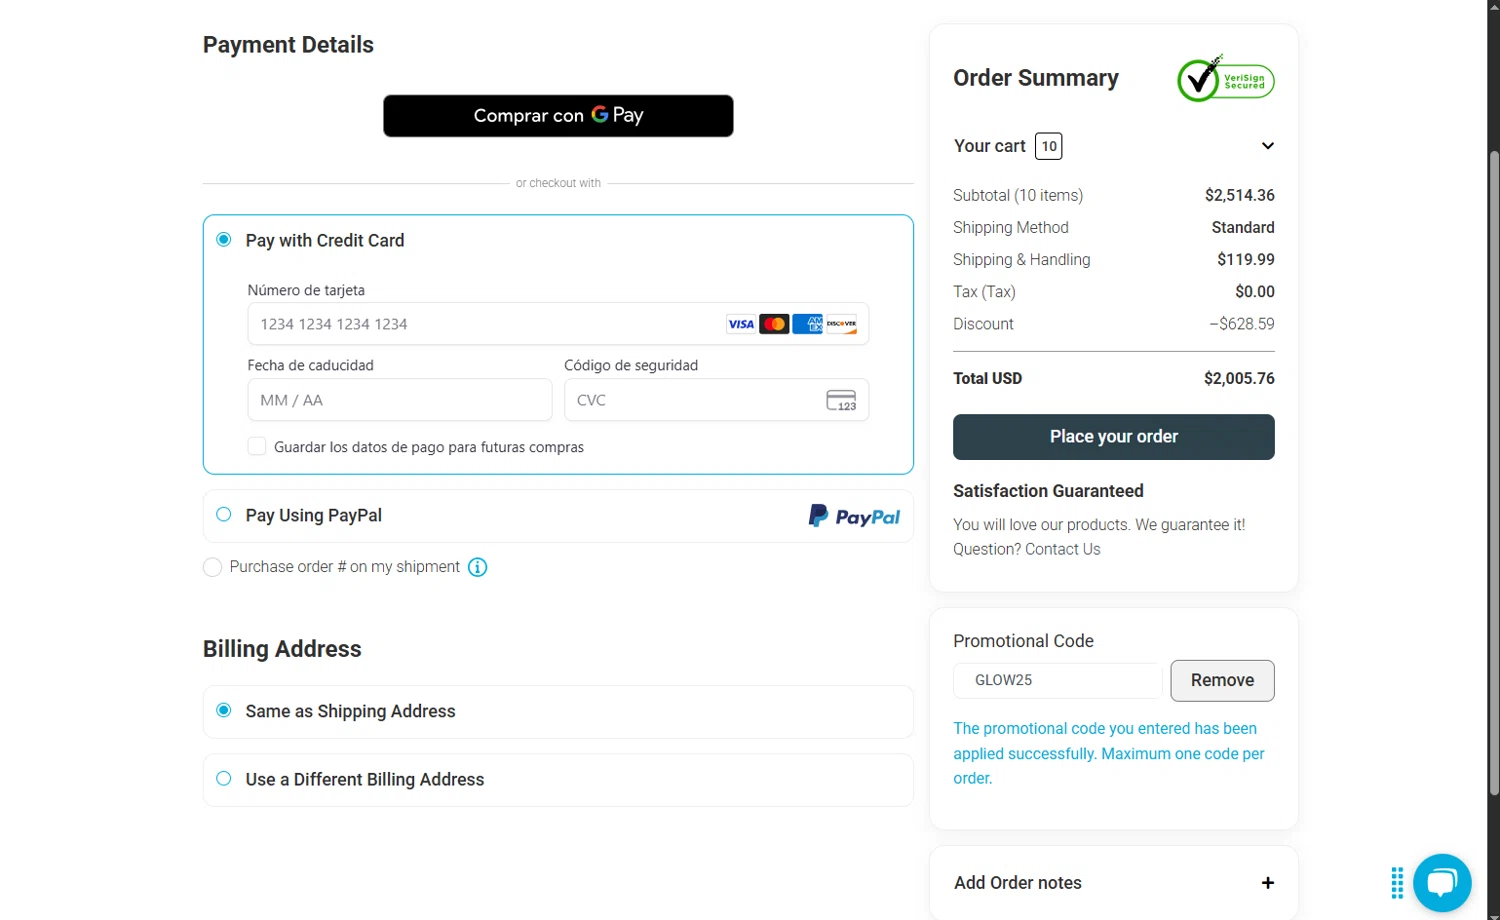This screenshot has height=920, width=1500.
Task: Click the Place your order button
Action: 1113,437
